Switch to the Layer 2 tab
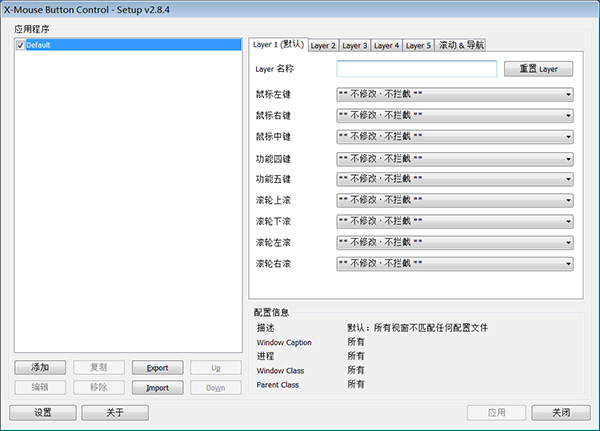The height and width of the screenshot is (431, 600). pos(323,46)
